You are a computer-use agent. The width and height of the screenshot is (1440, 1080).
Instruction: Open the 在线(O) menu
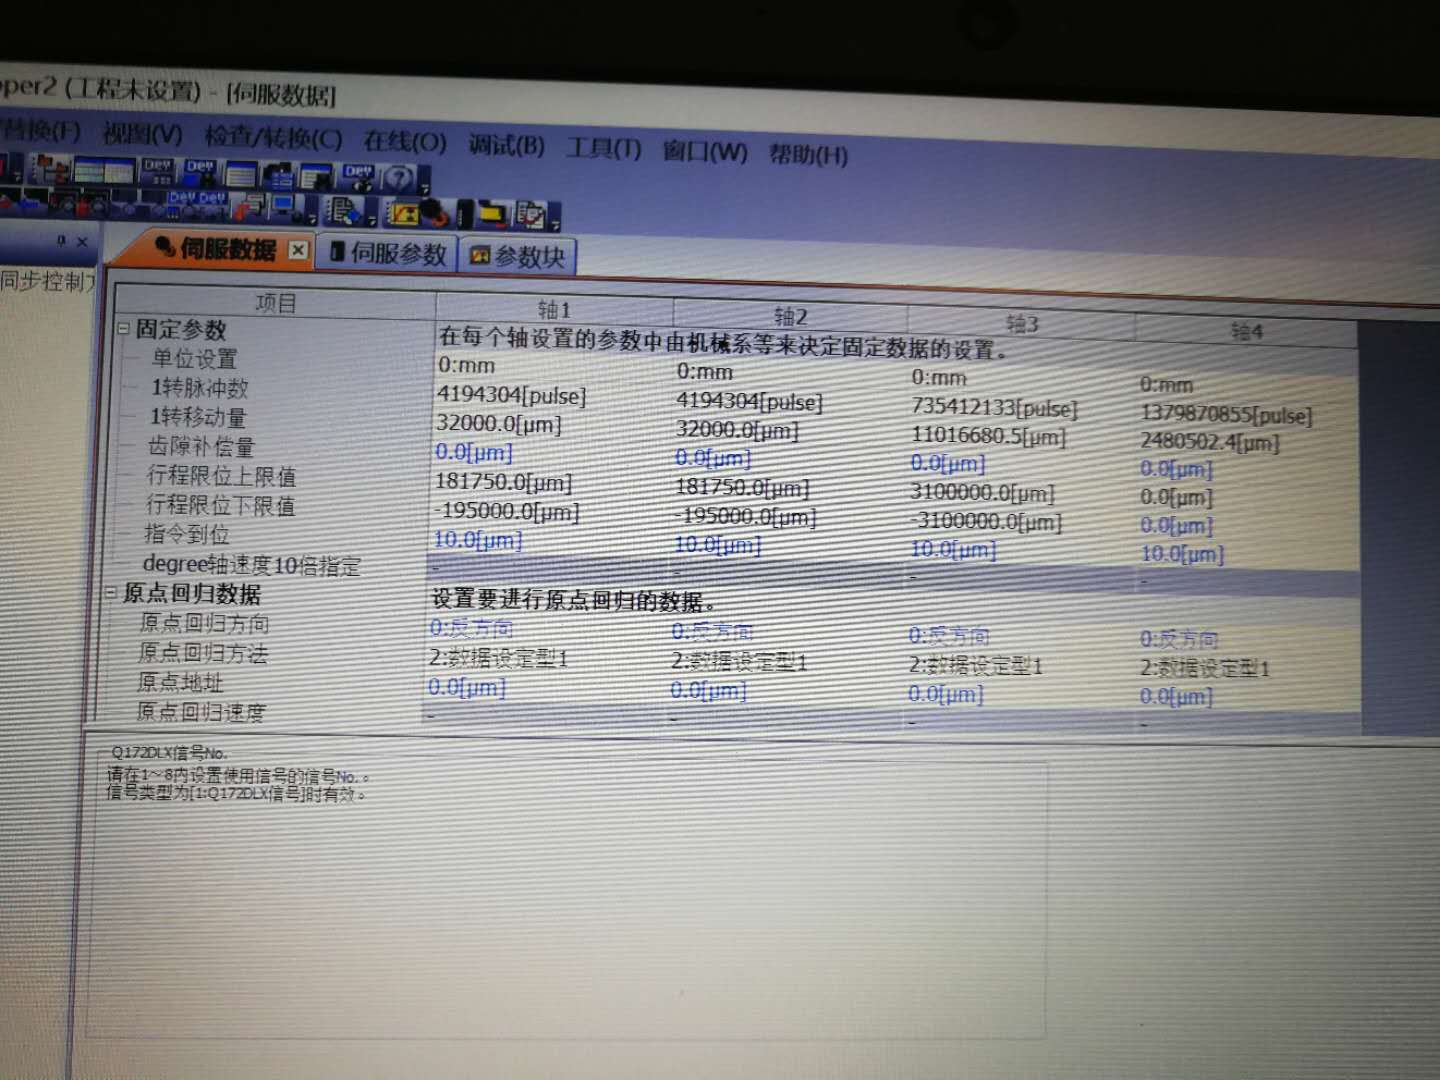(x=404, y=142)
